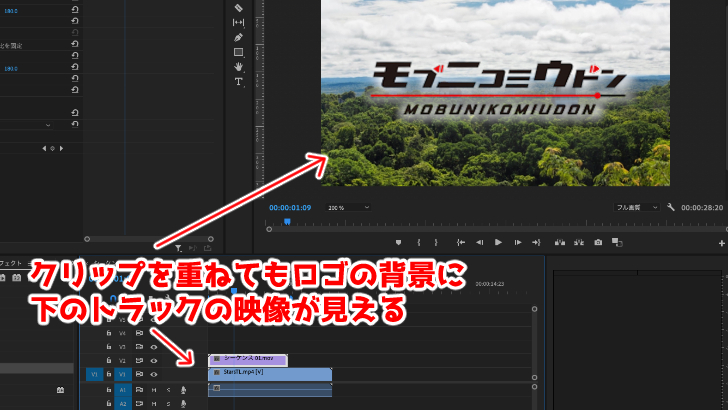Click the second 100.0 value field
The image size is (728, 410).
pos(11,68)
